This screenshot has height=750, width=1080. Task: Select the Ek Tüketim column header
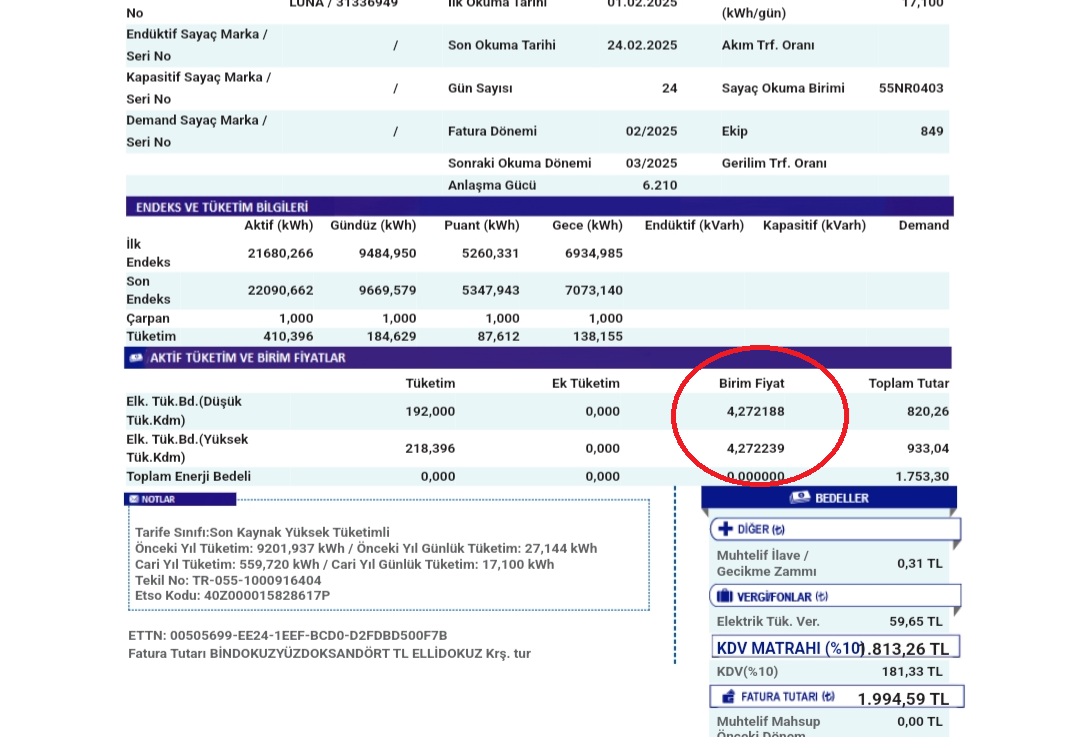coord(585,384)
